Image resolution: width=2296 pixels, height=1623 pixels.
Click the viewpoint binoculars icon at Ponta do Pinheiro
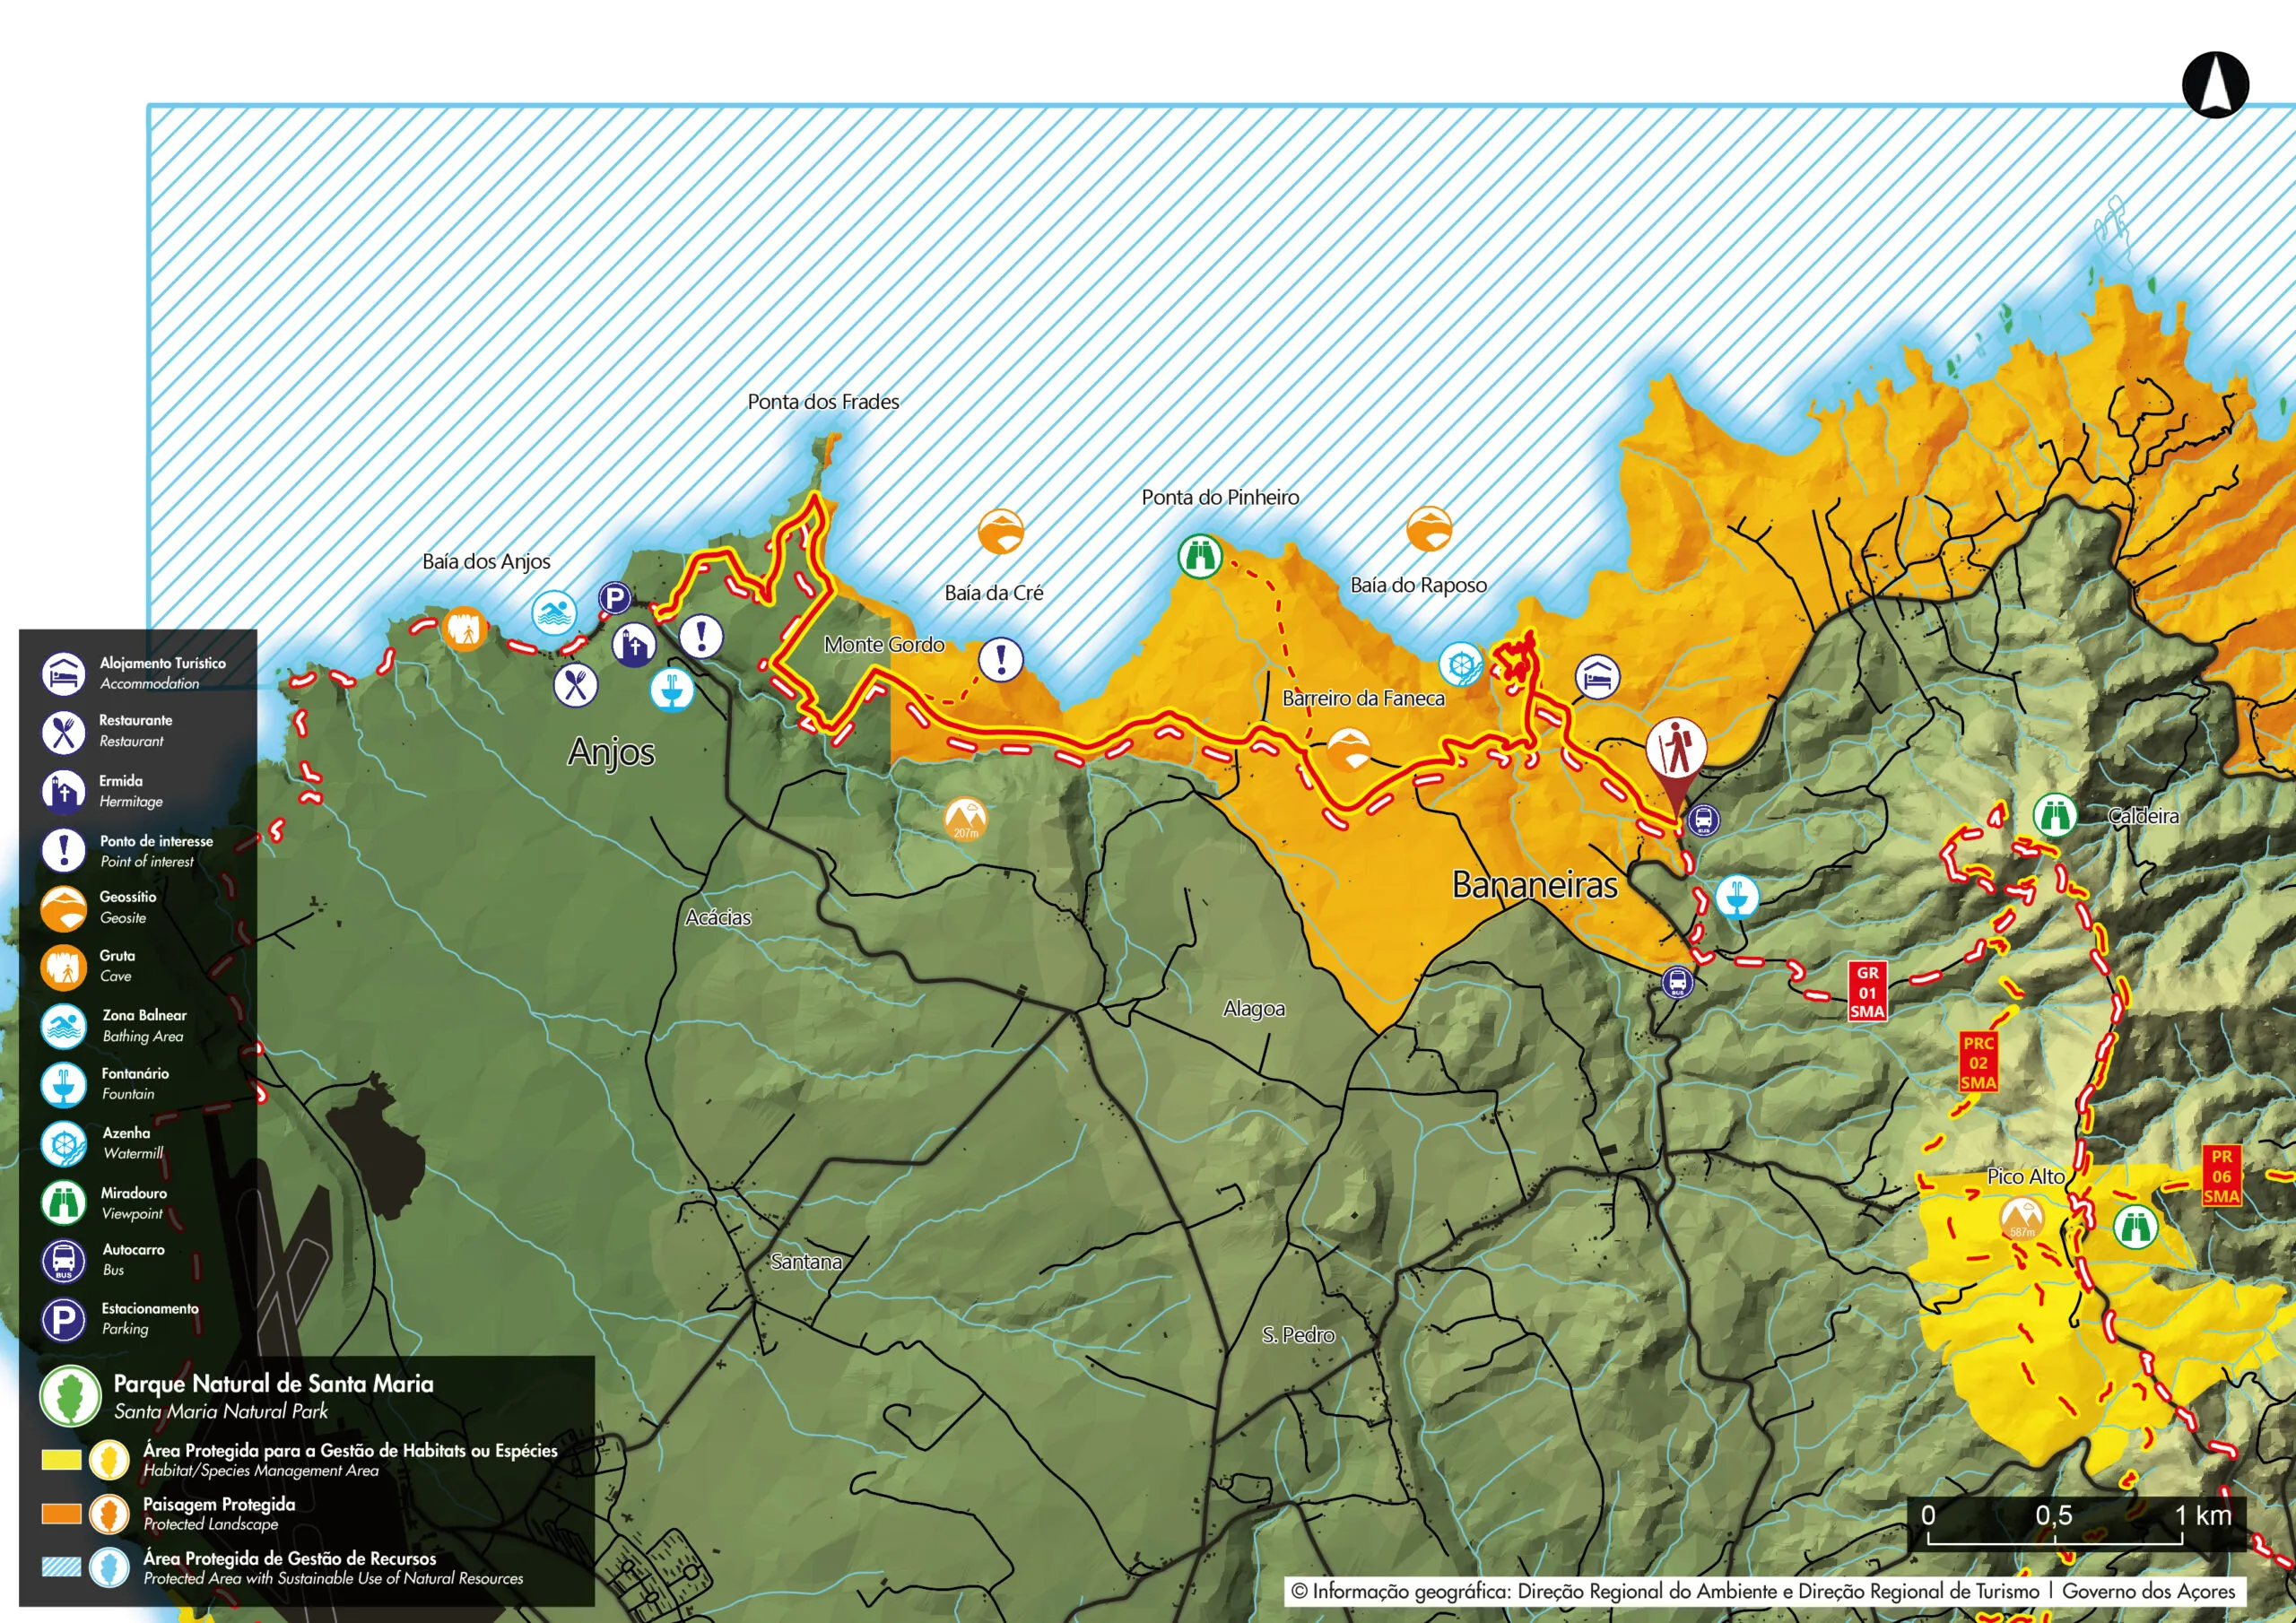[1200, 555]
